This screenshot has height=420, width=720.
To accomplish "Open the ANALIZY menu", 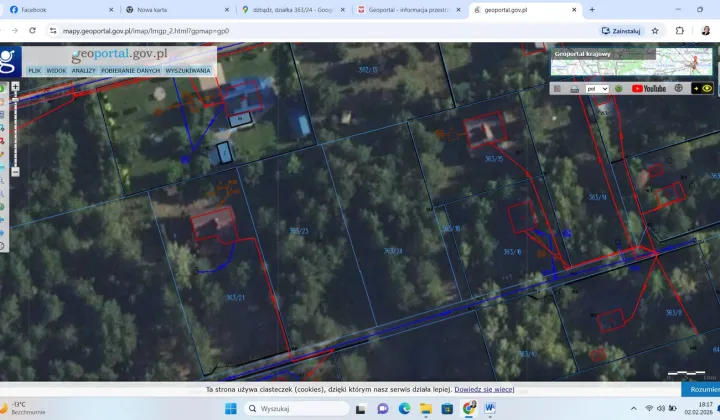I will (84, 71).
